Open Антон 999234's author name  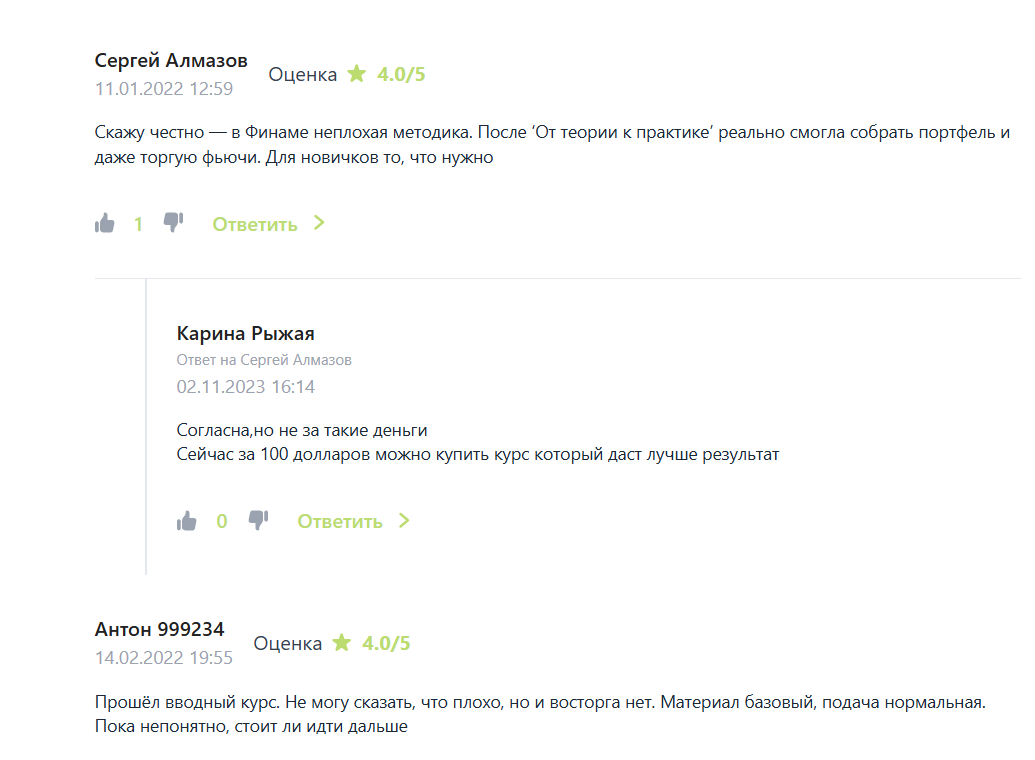pos(160,629)
